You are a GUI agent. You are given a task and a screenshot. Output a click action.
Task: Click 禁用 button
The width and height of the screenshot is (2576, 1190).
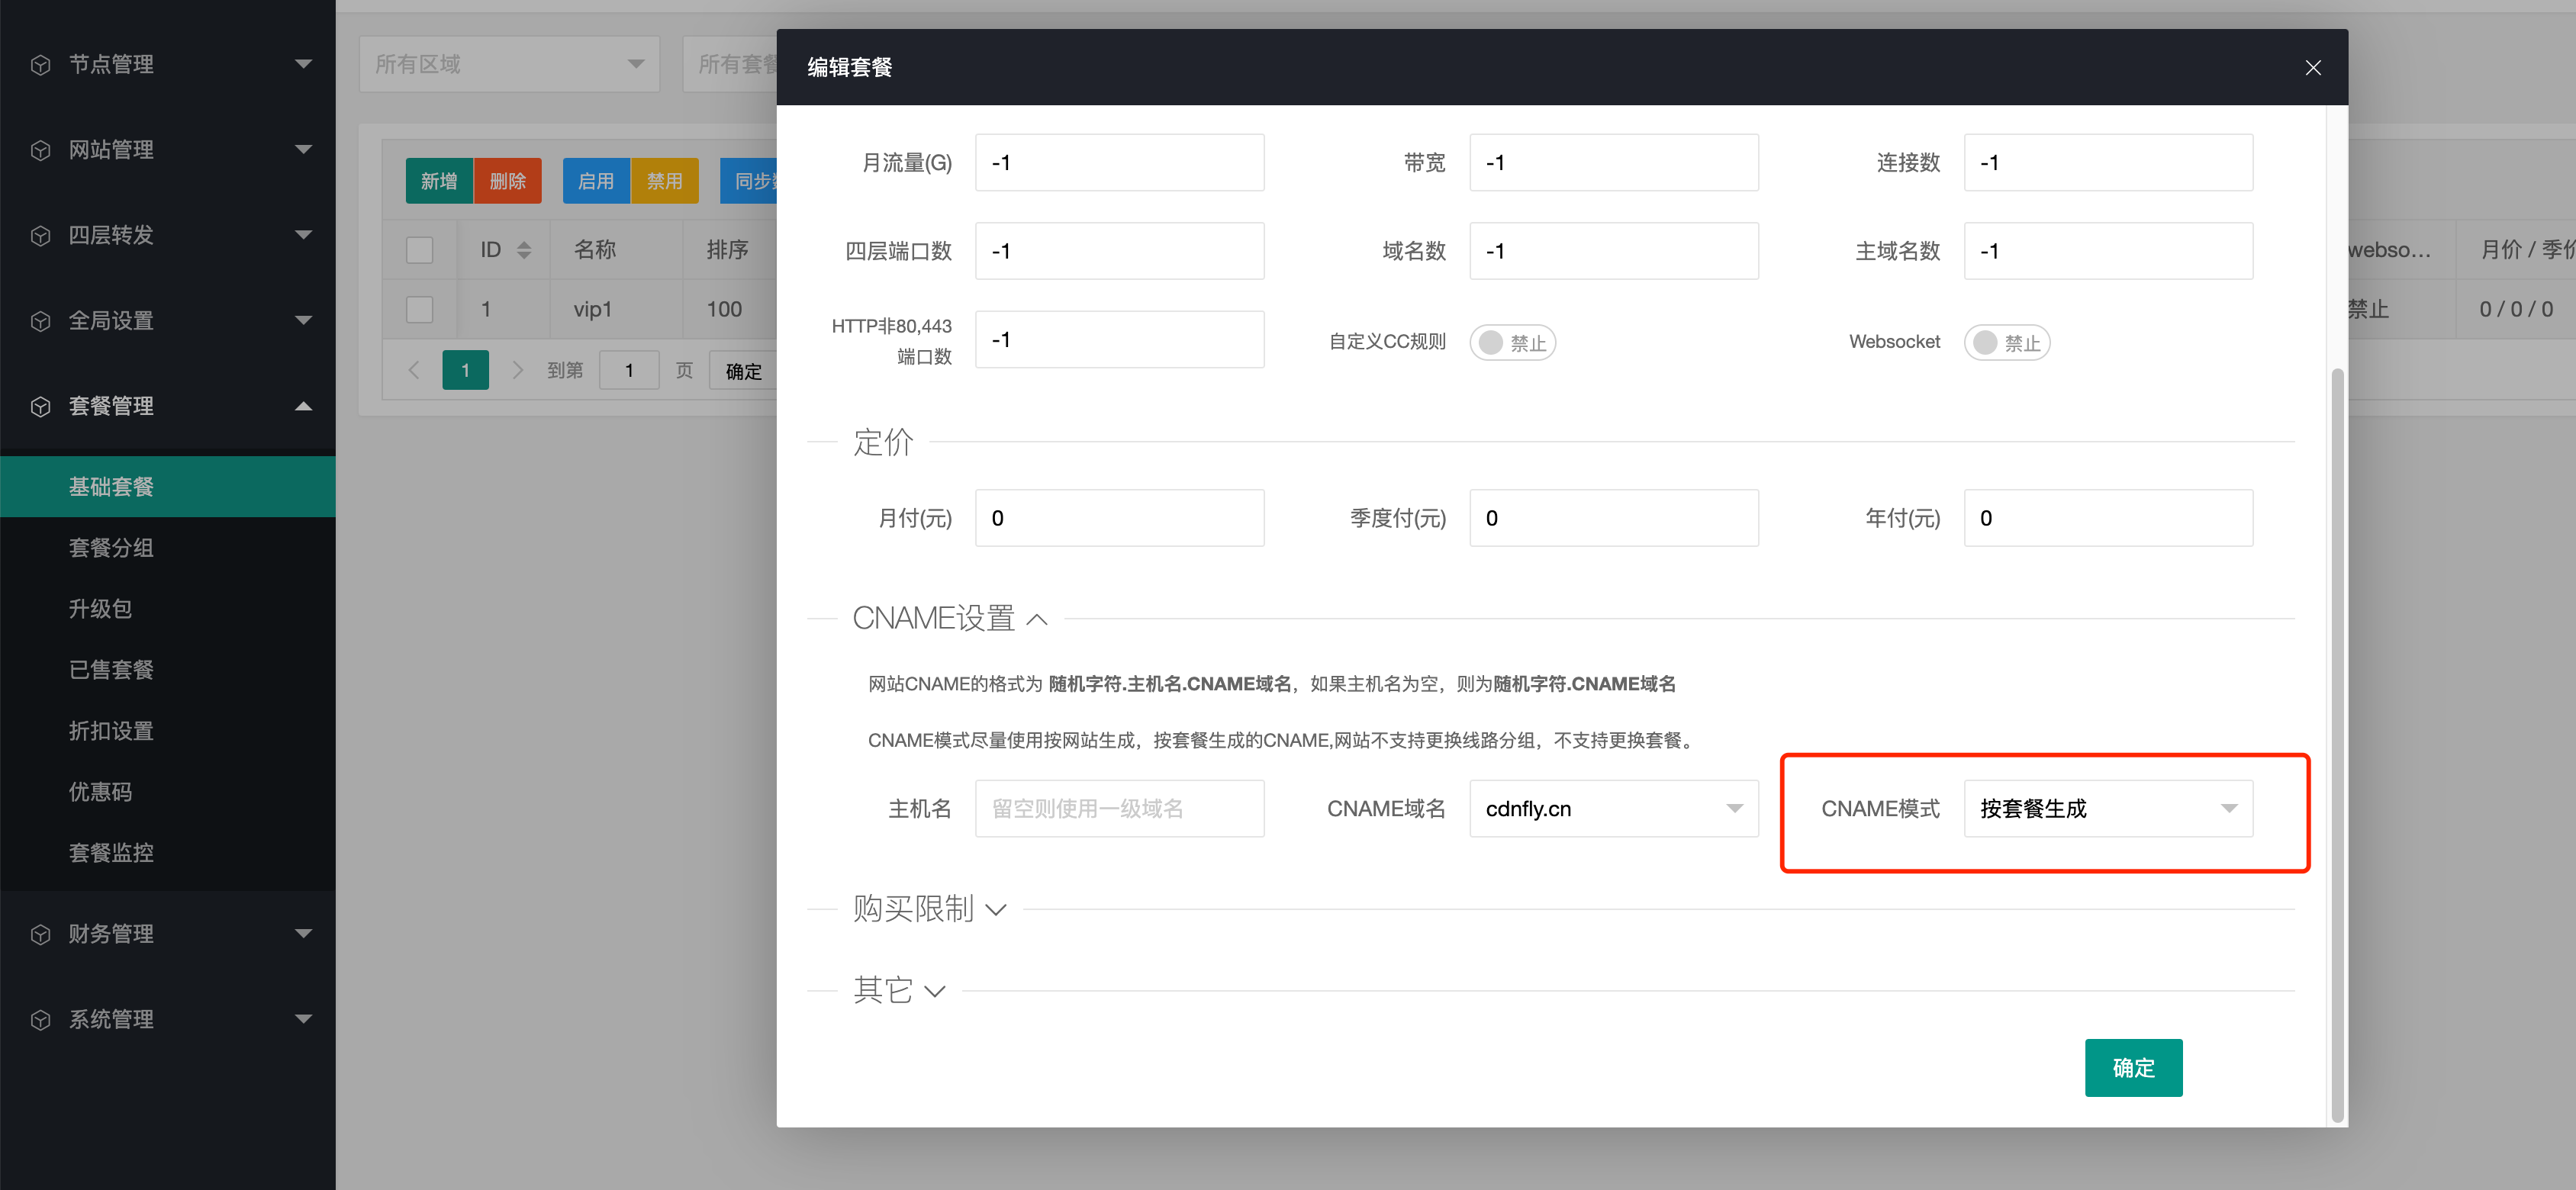click(664, 181)
